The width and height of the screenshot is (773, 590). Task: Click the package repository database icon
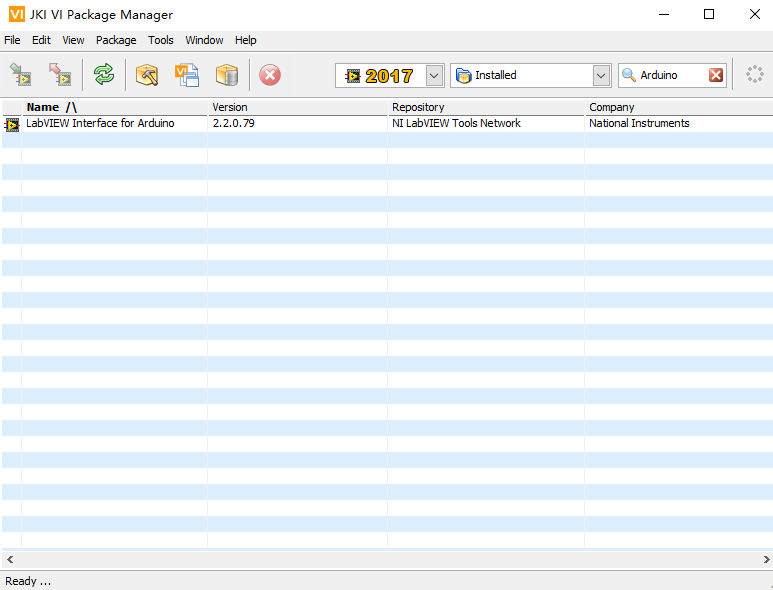coord(227,75)
